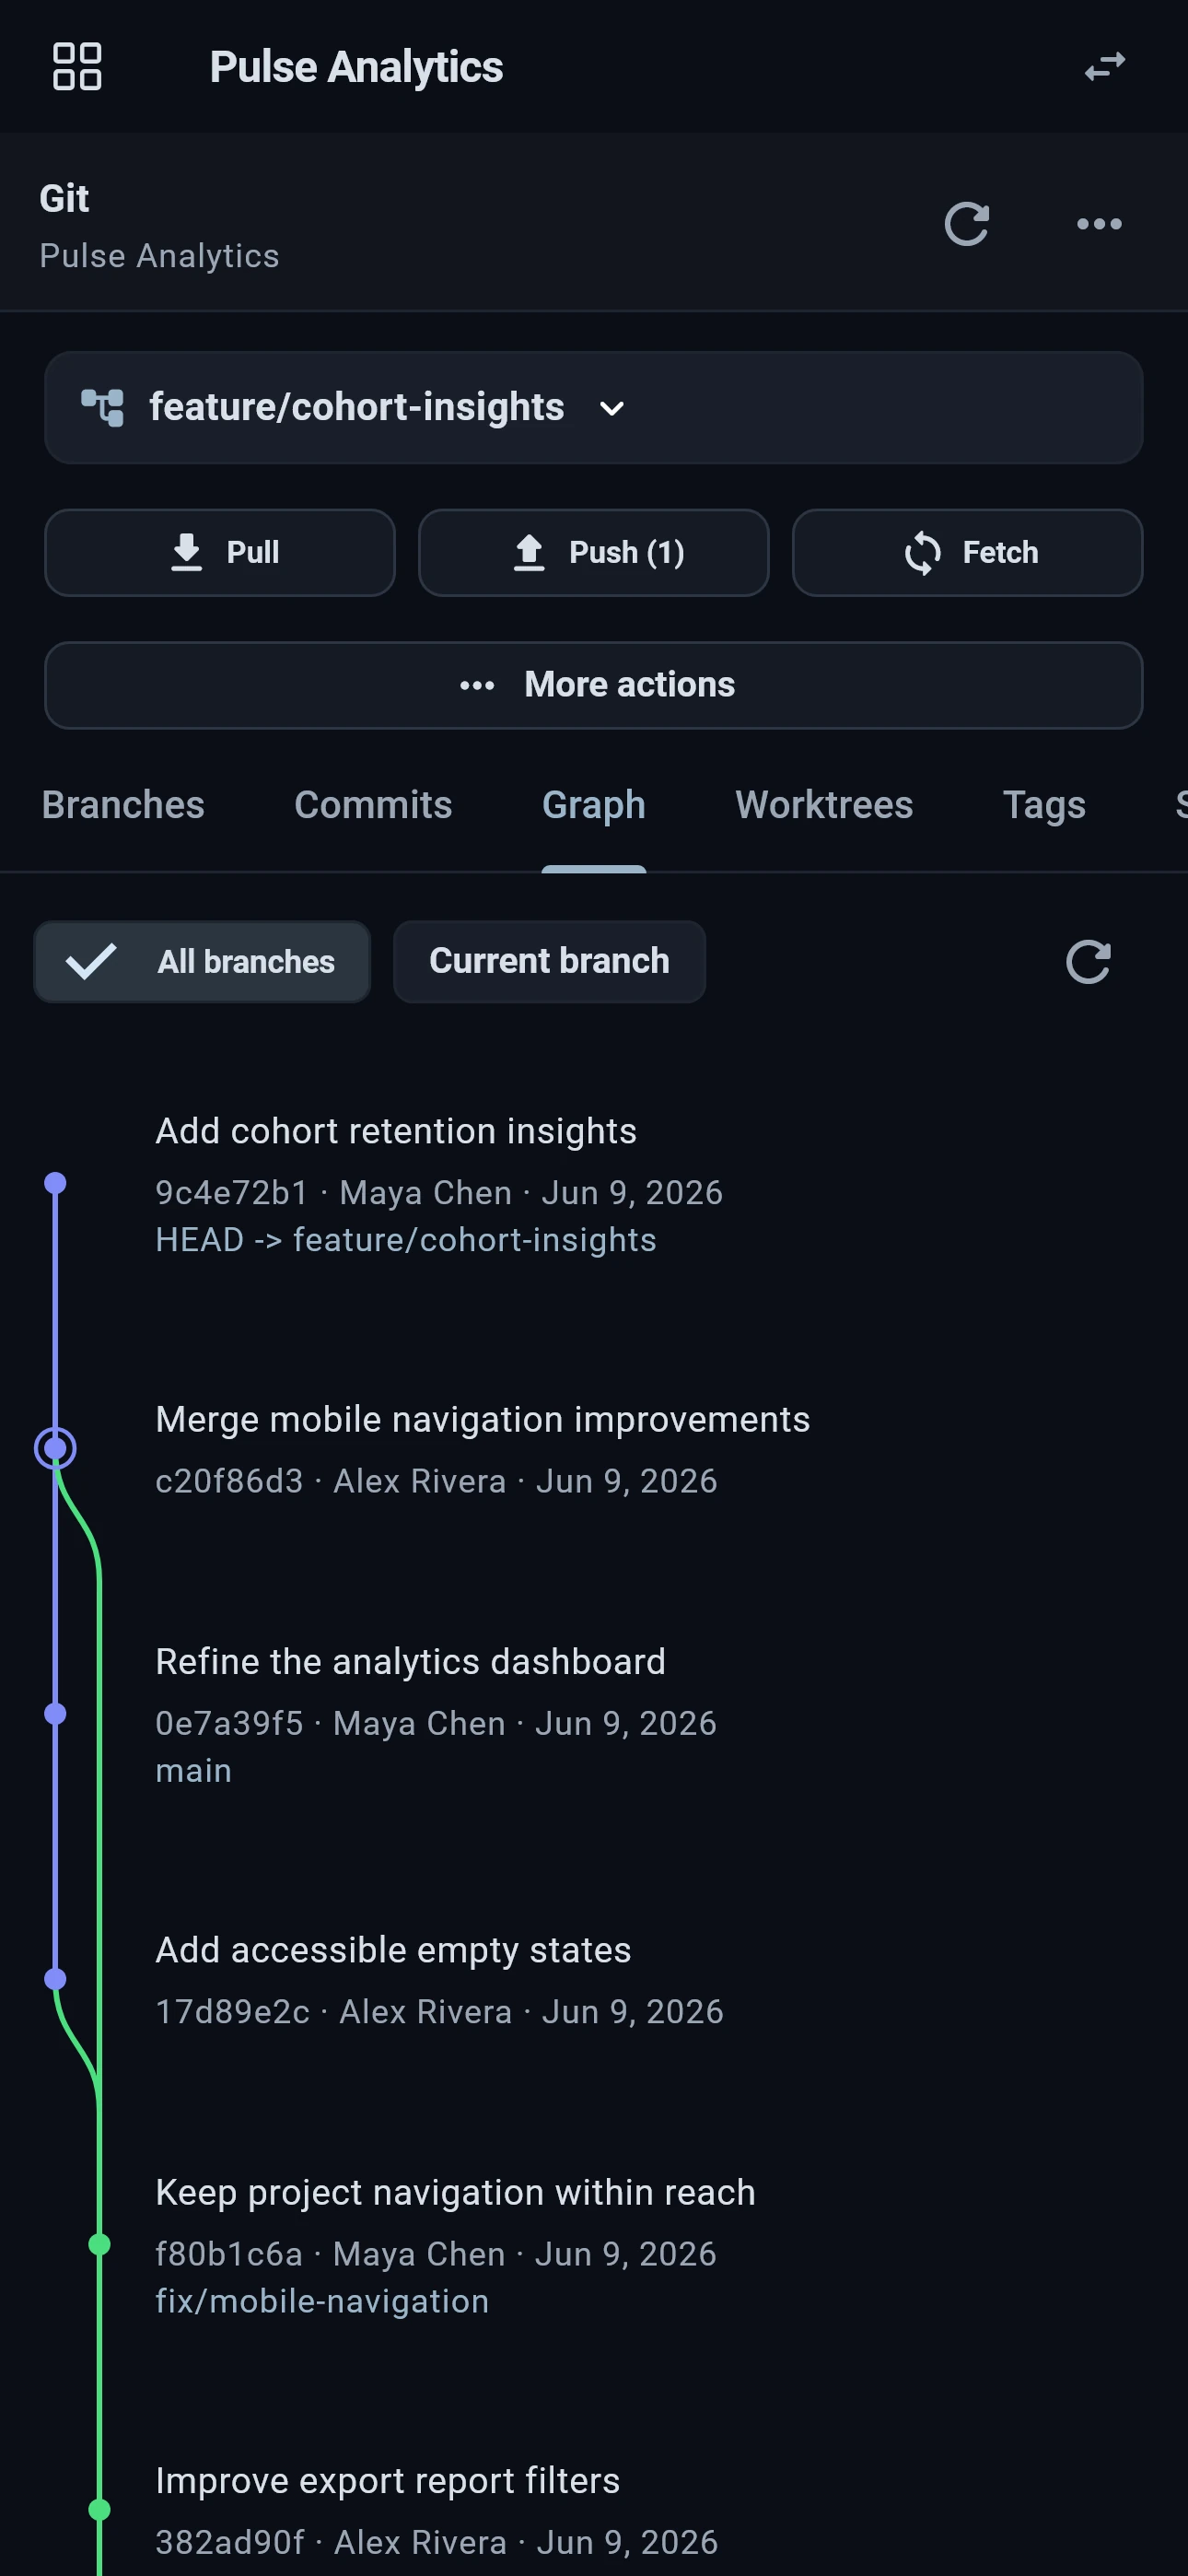The height and width of the screenshot is (2576, 1188).
Task: Go to the Tags tab
Action: point(1044,805)
